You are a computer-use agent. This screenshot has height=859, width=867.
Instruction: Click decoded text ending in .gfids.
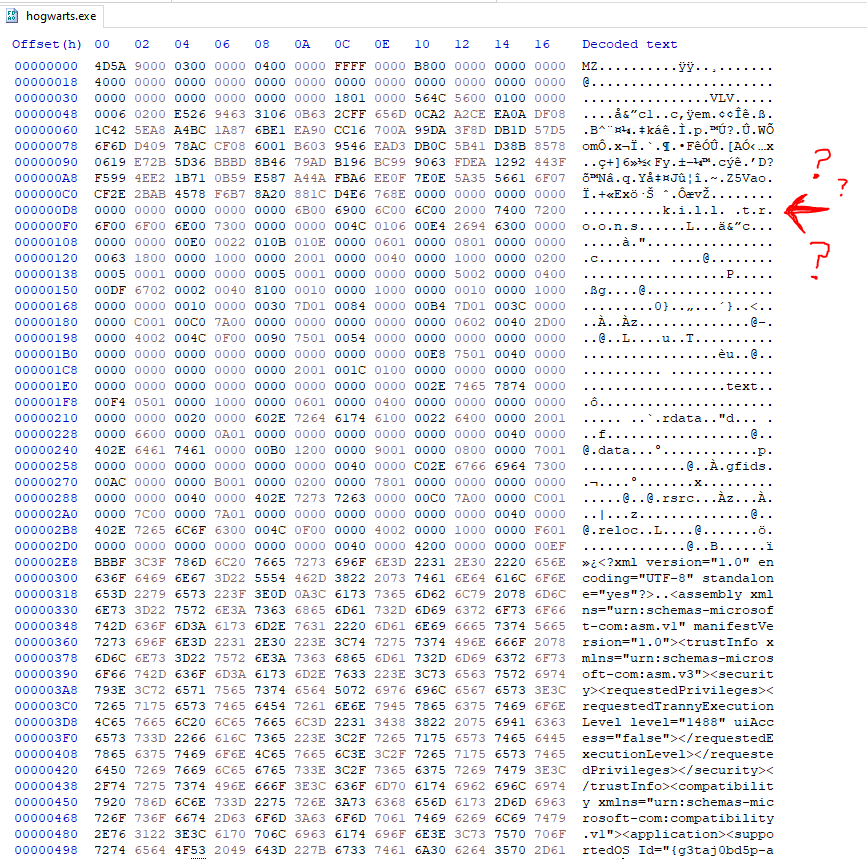click(677, 467)
